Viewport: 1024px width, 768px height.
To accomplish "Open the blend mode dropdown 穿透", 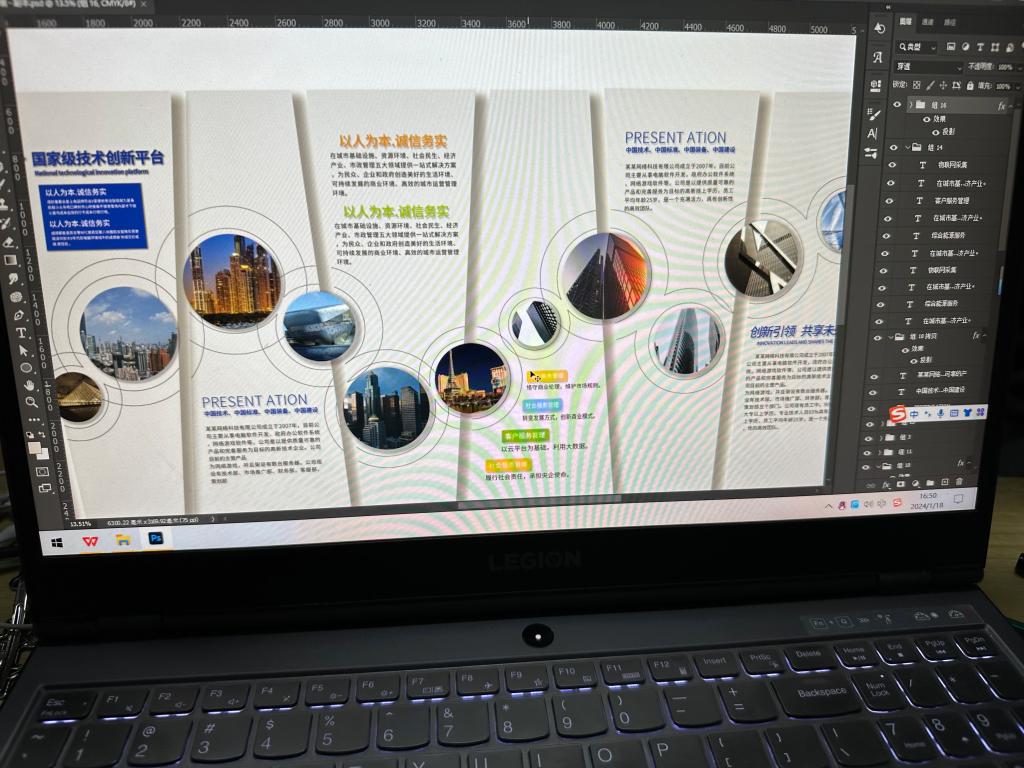I will (927, 66).
